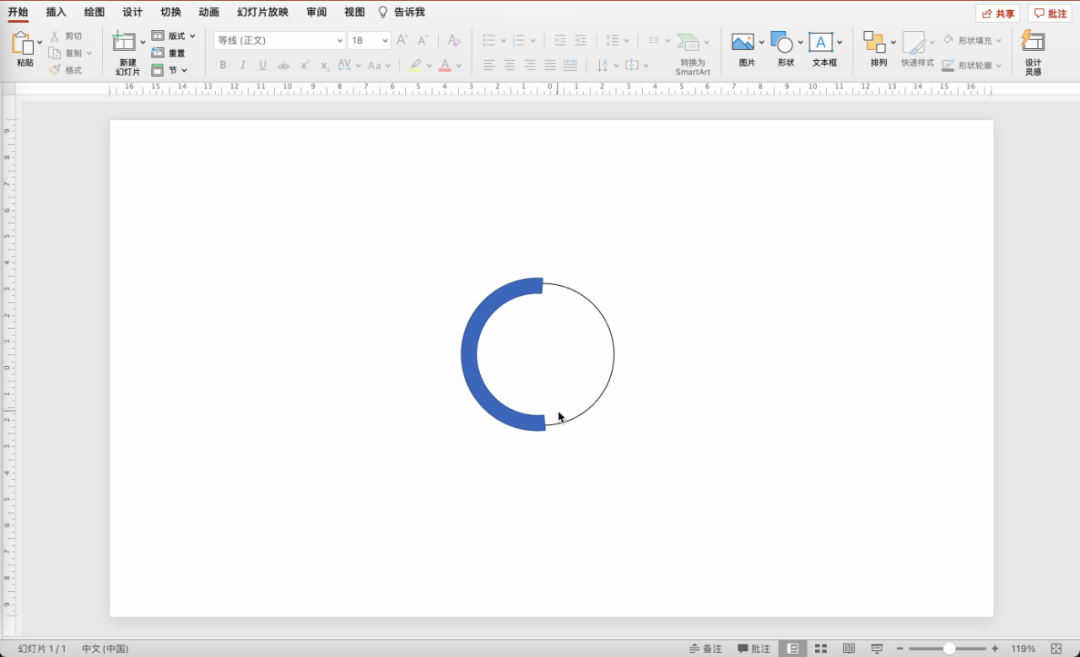Insert a picture with the 图片 icon
This screenshot has width=1080, height=657.
pyautogui.click(x=743, y=42)
